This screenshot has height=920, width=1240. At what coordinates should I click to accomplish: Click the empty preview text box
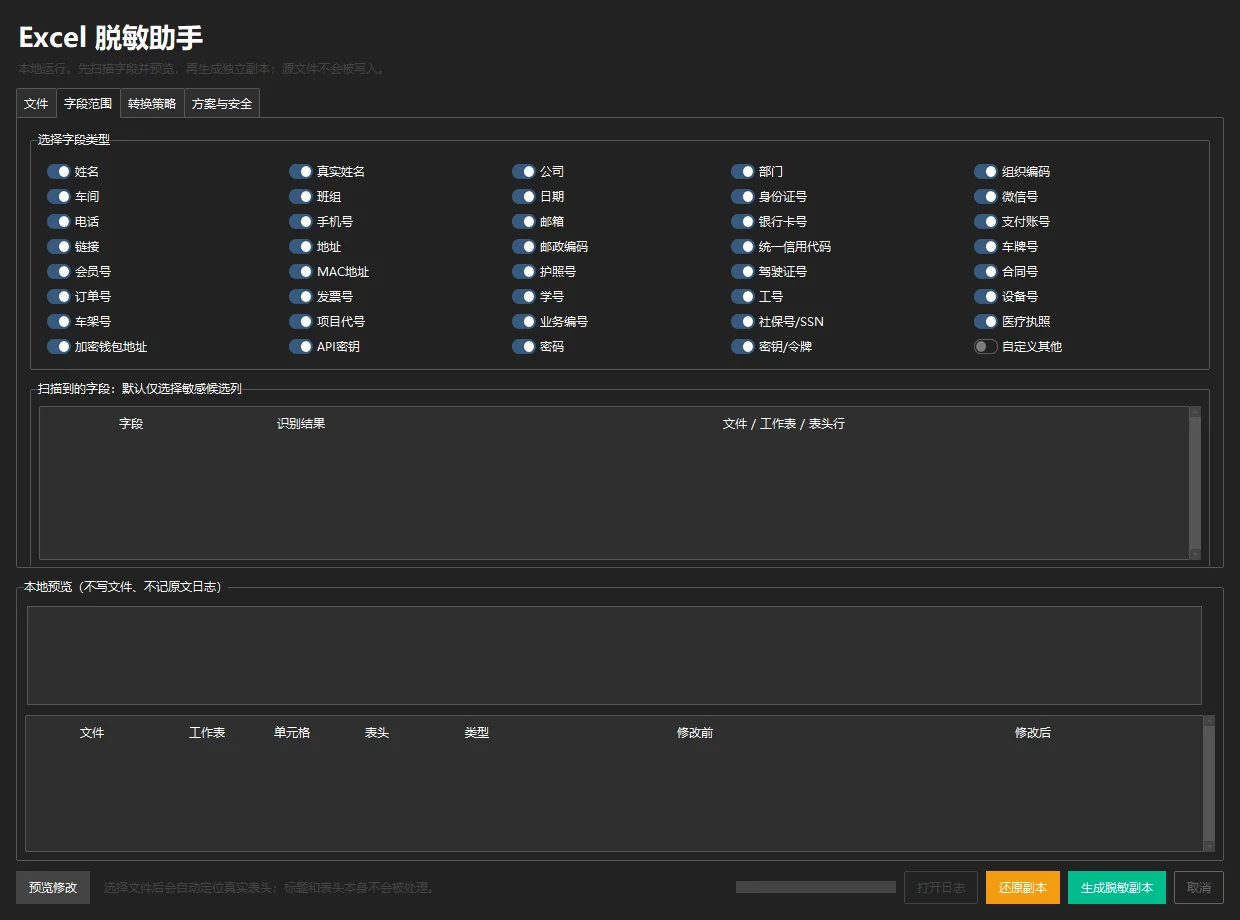point(614,655)
